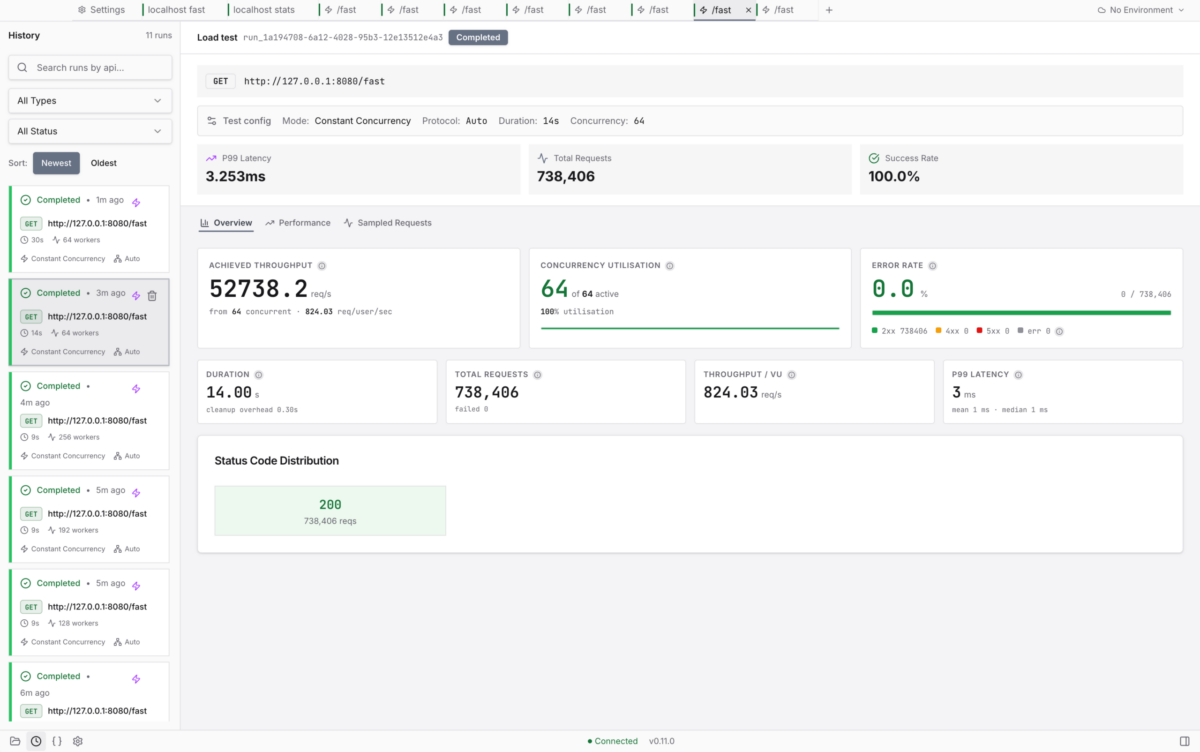Click the run ID run_1a194708 text
Image resolution: width=1200 pixels, height=752 pixels.
pyautogui.click(x=343, y=38)
